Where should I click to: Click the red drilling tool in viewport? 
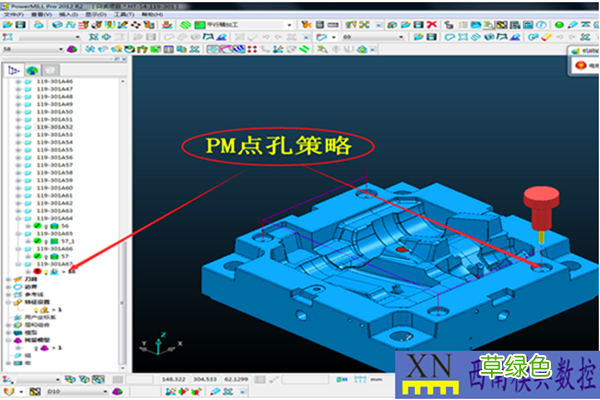(541, 212)
